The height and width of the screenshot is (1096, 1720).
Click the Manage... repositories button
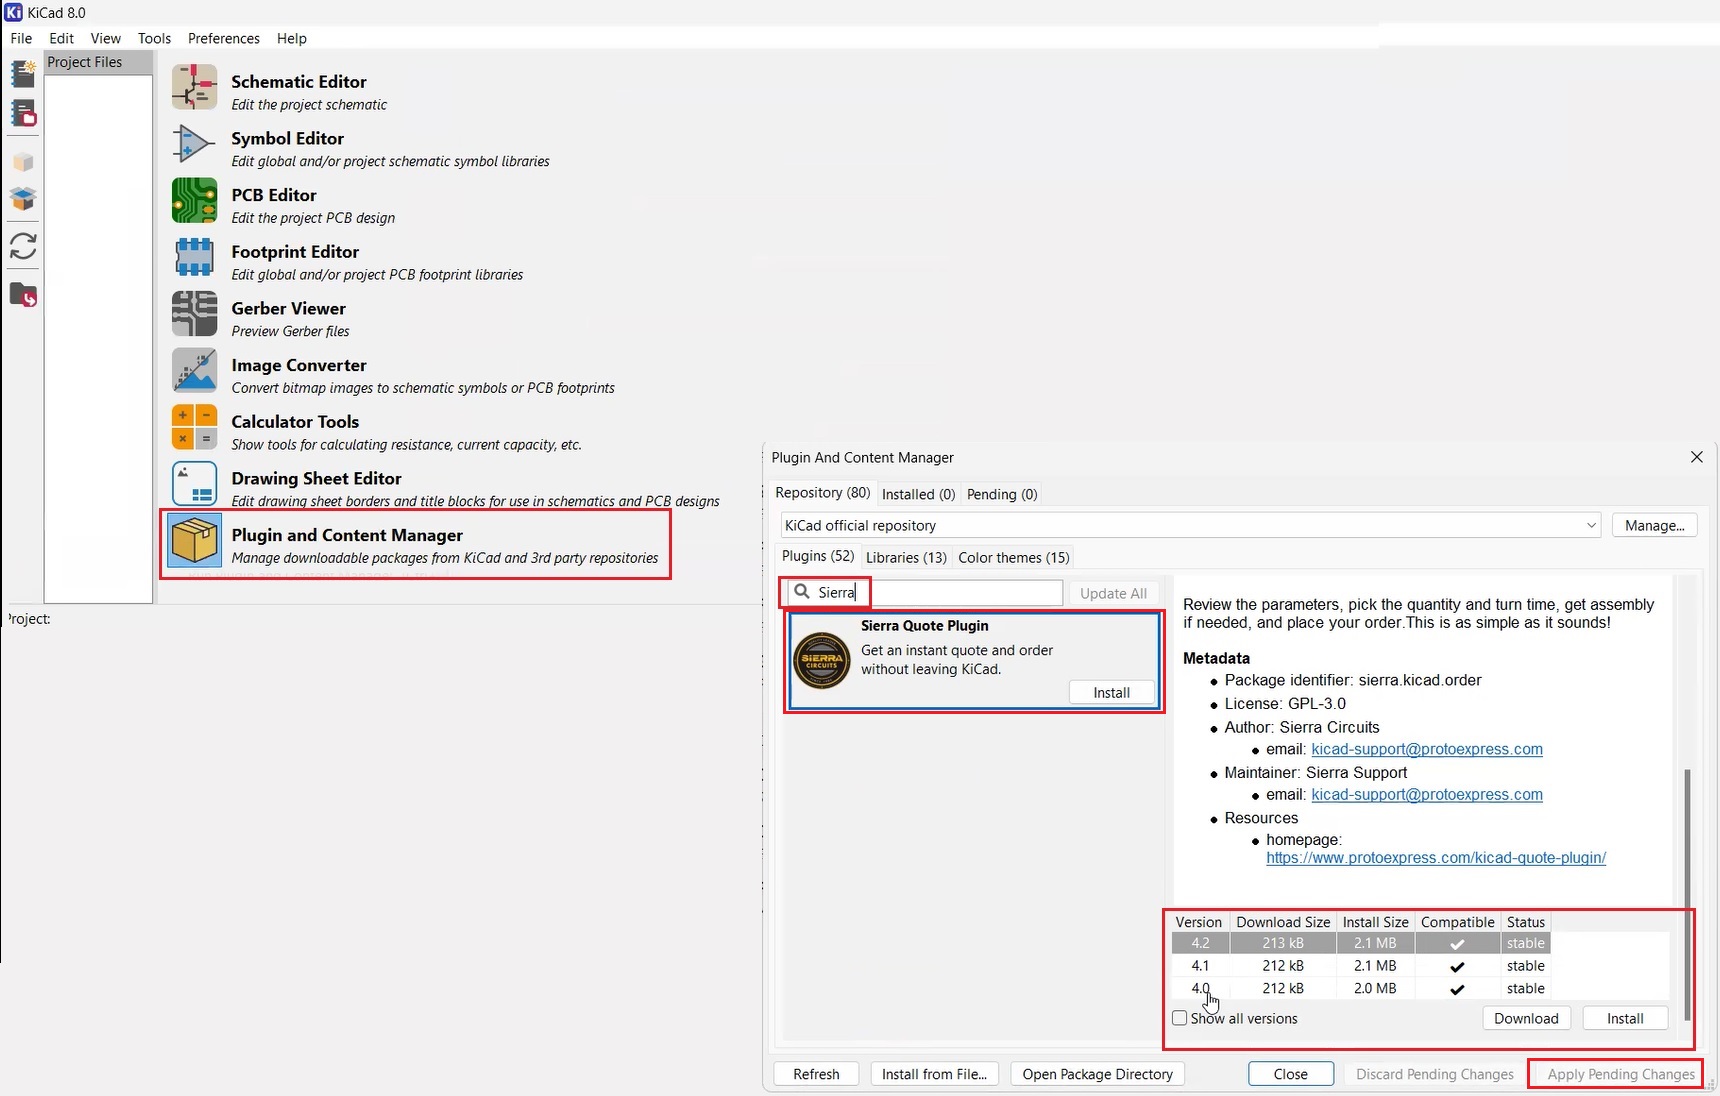click(x=1655, y=525)
